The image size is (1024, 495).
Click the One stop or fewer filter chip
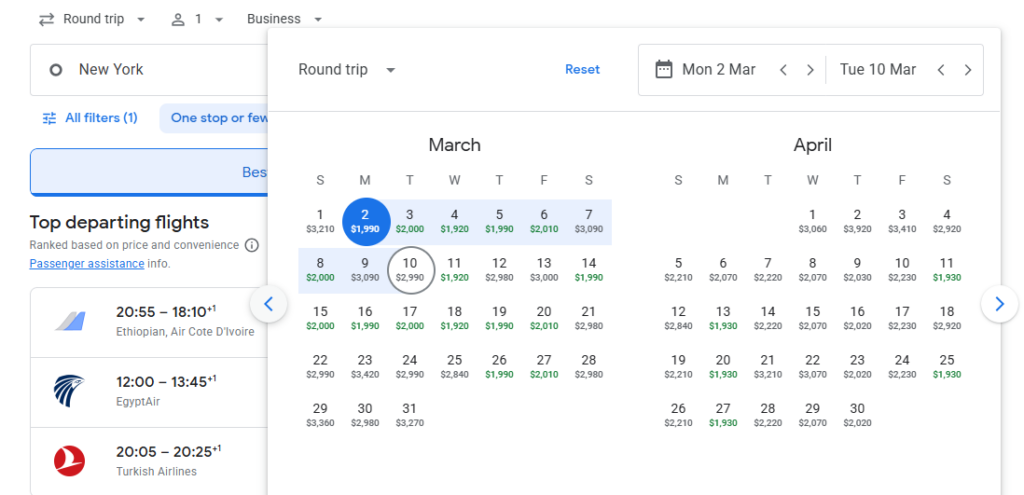click(x=214, y=118)
